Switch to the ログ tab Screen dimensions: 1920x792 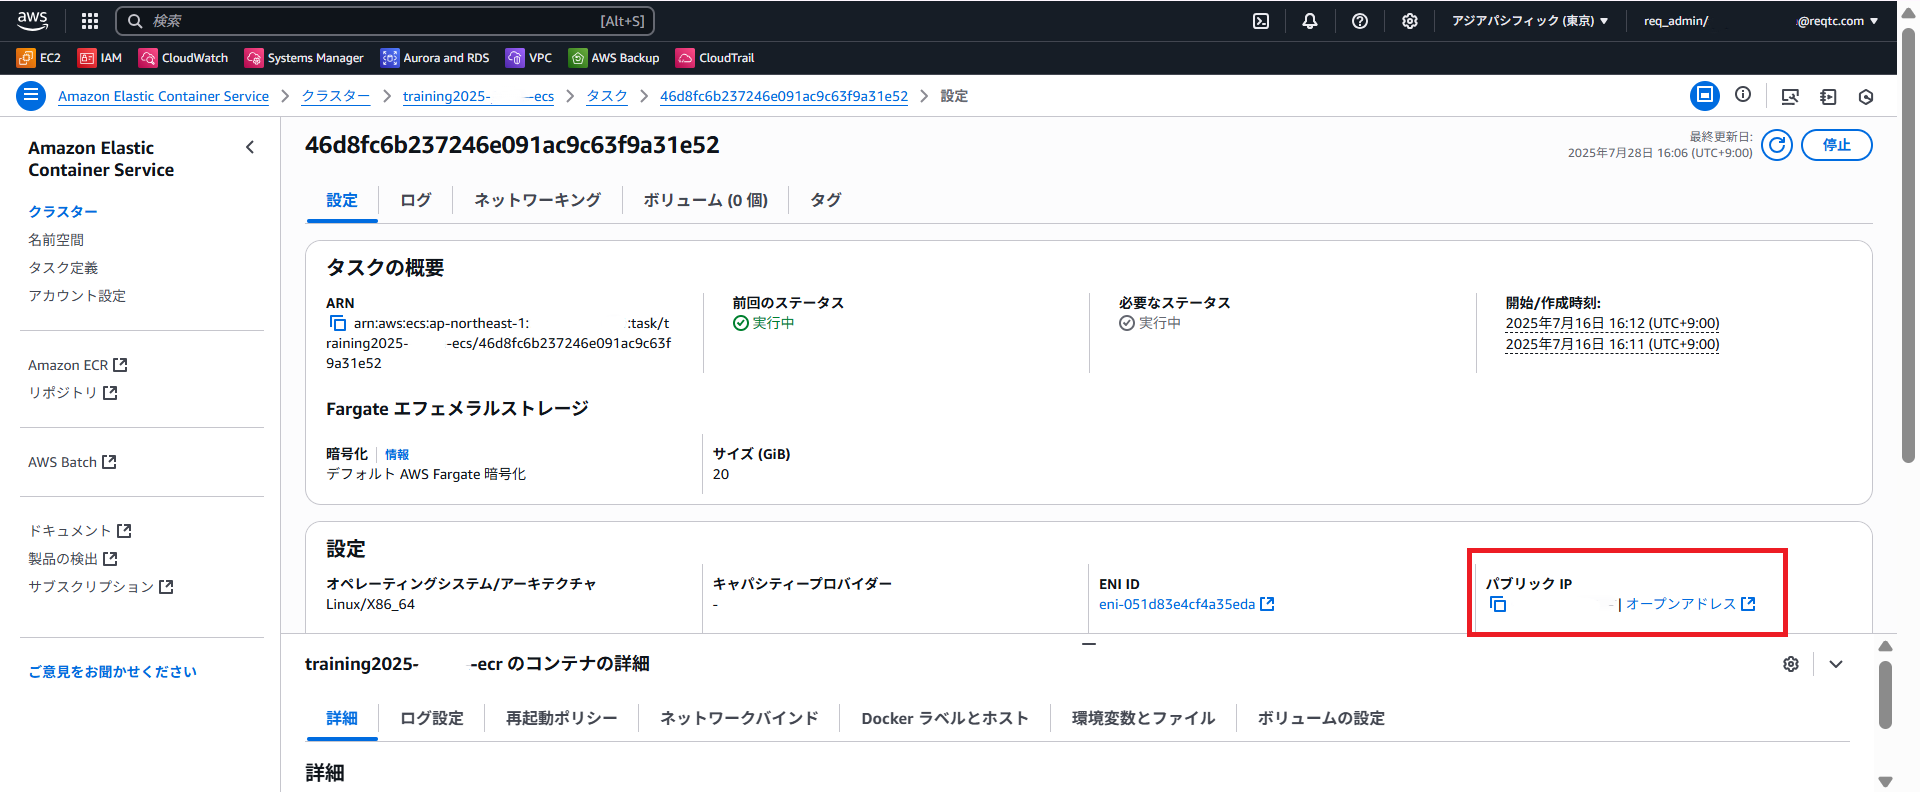[416, 200]
